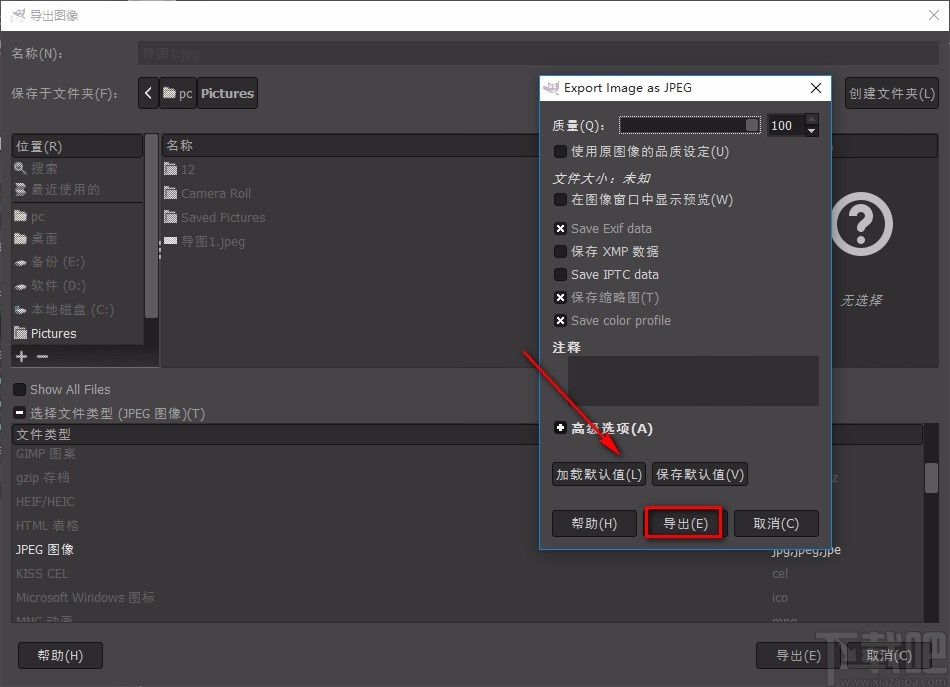Click the quality slider 质量(Q)
Viewport: 950px width, 687px height.
pyautogui.click(x=690, y=125)
